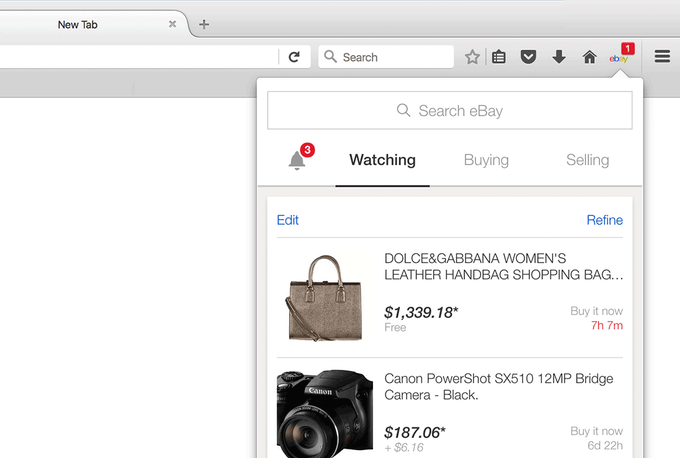
Task: Open Canon PowerShot SX510 listing title
Action: [499, 387]
